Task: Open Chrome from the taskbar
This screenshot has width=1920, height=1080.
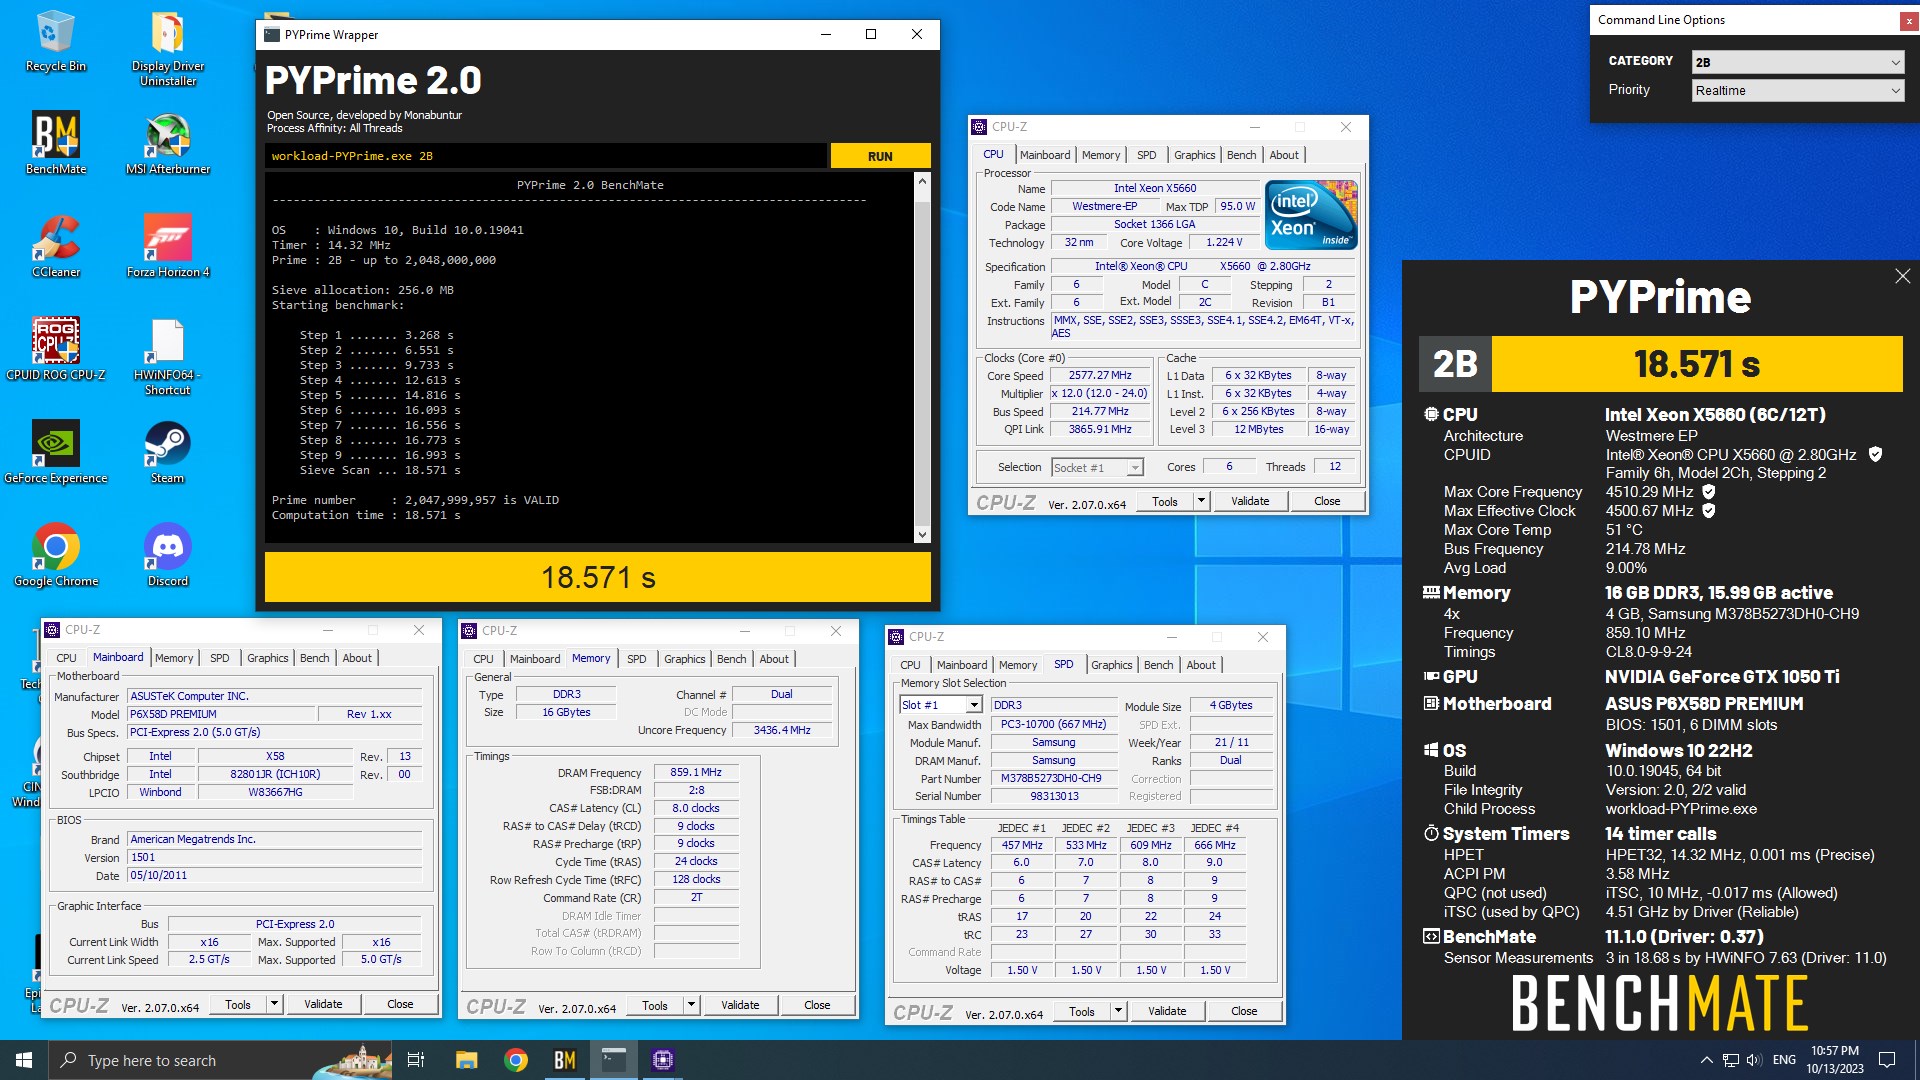Action: (x=516, y=1060)
